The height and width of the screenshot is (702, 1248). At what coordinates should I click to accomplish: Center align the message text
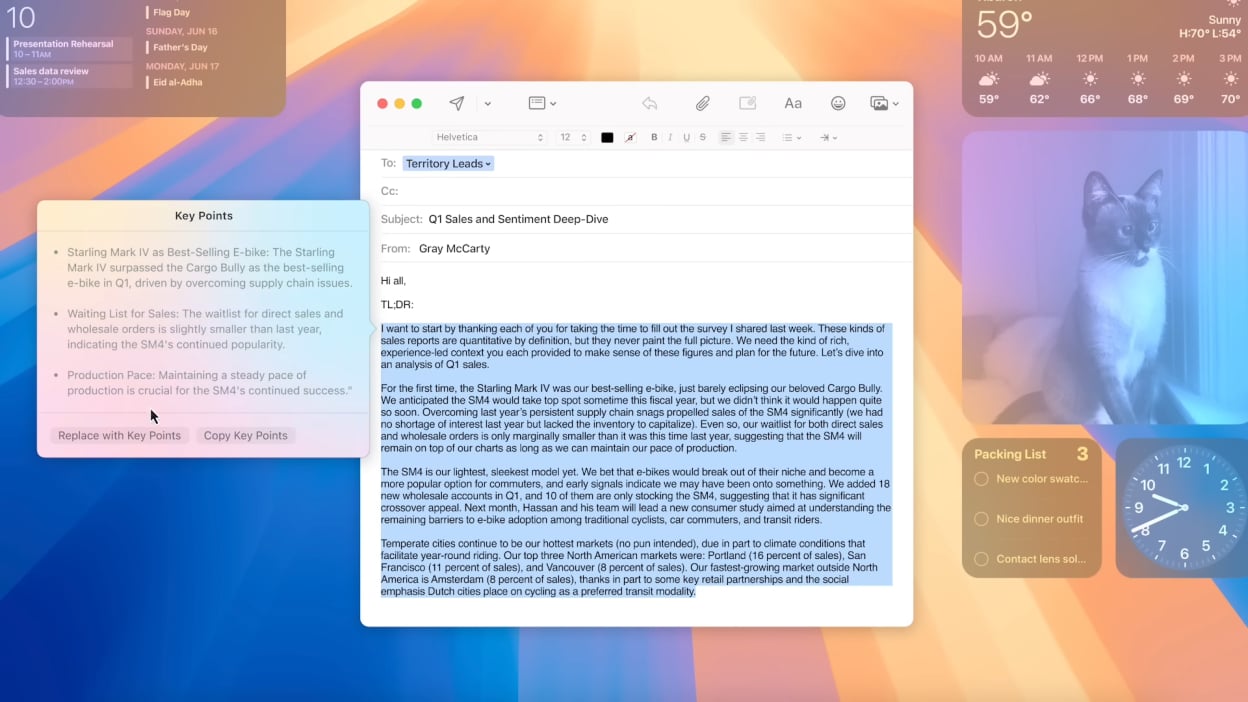coord(743,138)
